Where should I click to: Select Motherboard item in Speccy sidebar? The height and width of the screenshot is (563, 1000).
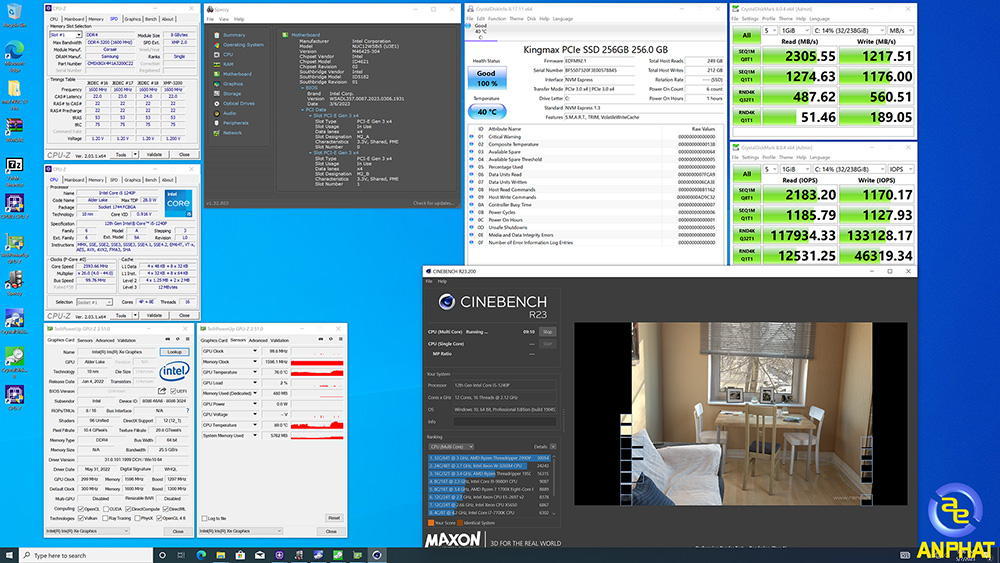237,74
